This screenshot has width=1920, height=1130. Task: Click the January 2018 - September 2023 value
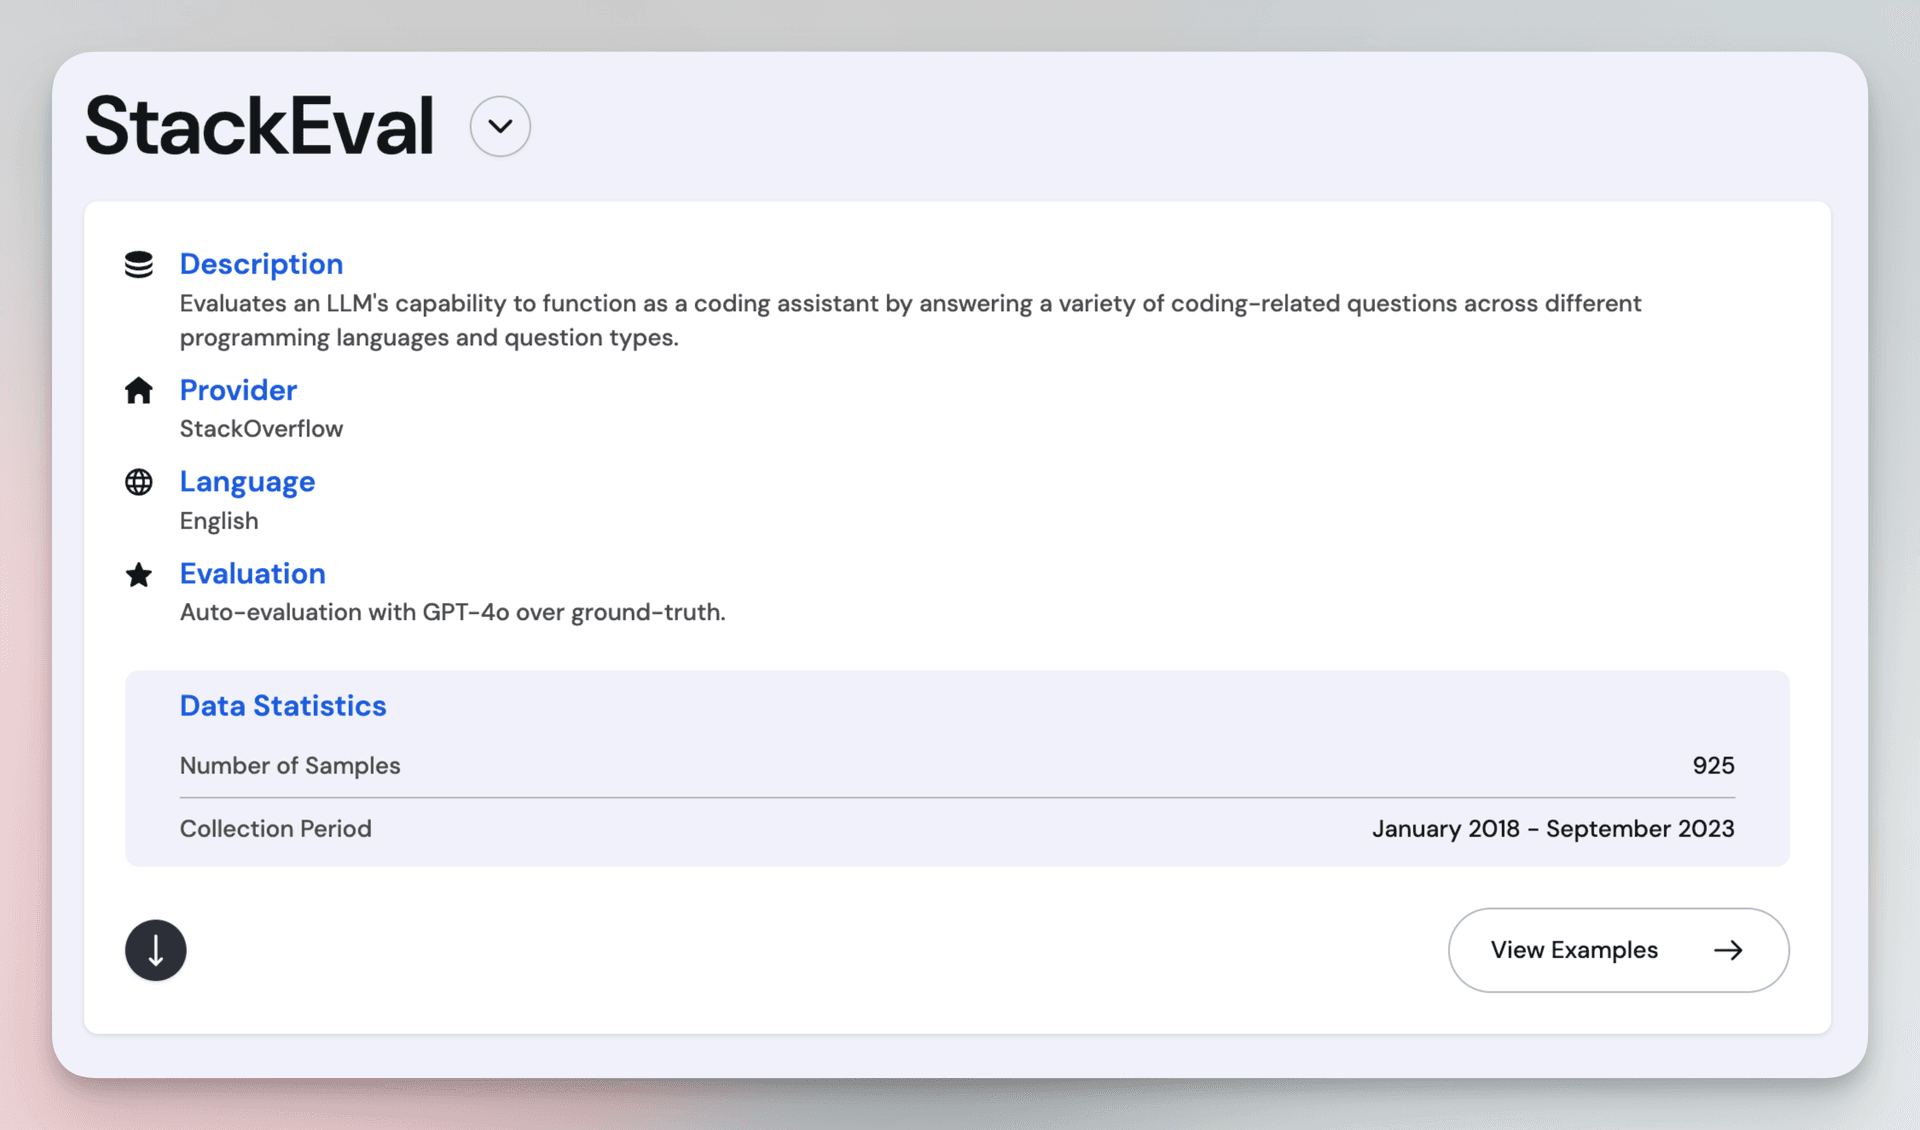(1552, 829)
